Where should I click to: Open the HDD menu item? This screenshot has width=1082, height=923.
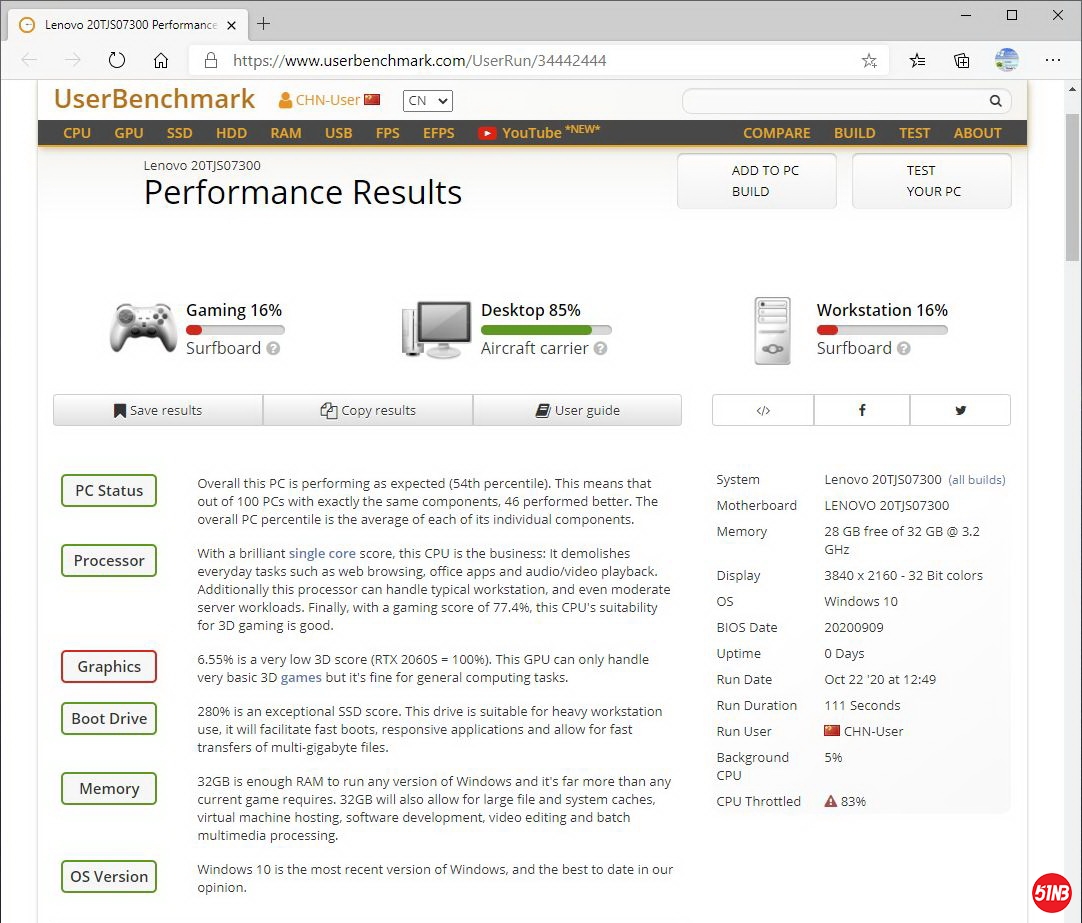pyautogui.click(x=231, y=133)
